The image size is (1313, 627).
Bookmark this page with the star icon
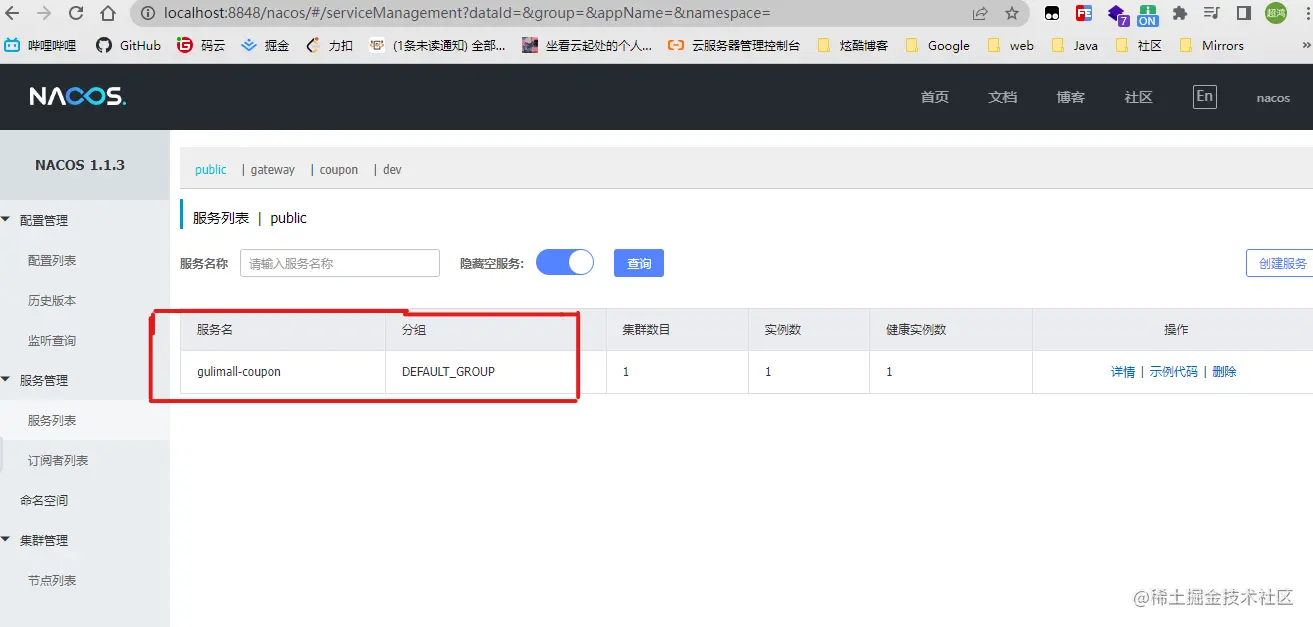(x=1012, y=14)
